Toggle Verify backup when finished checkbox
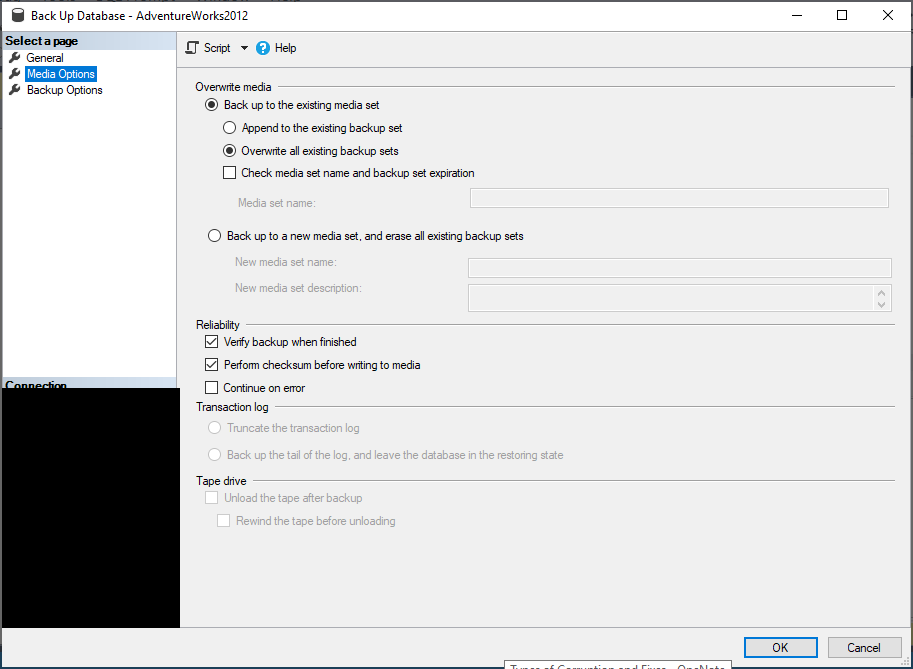Screen dimensions: 913x669 coord(211,342)
